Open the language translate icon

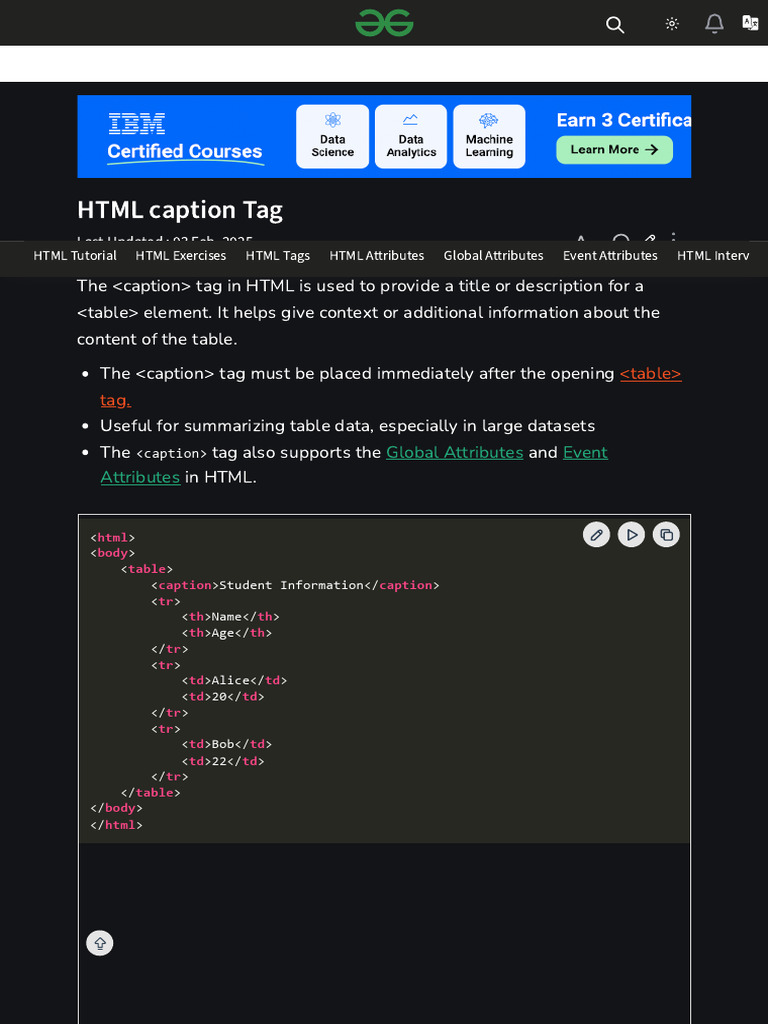pyautogui.click(x=750, y=23)
